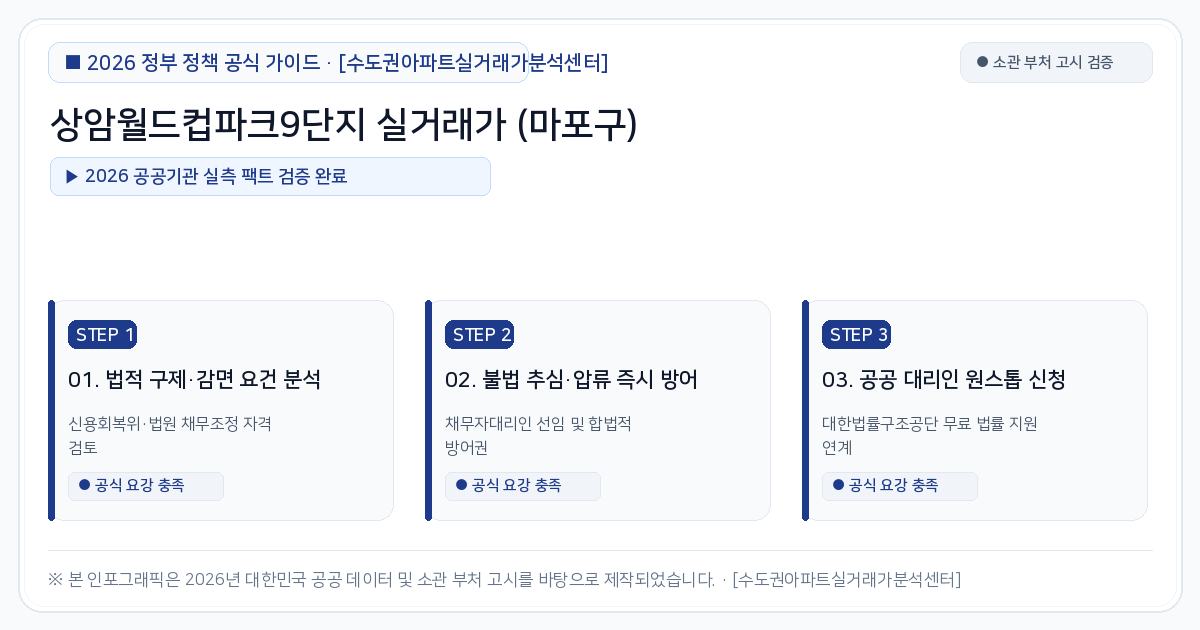Click the blue accent bar of the STEP 1 card
Image resolution: width=1200 pixels, height=630 pixels.
[51, 410]
